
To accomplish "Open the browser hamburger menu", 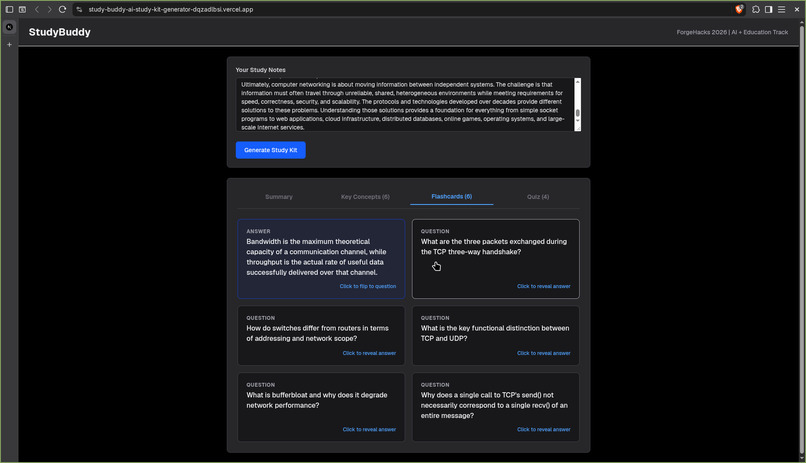I will pyautogui.click(x=781, y=9).
